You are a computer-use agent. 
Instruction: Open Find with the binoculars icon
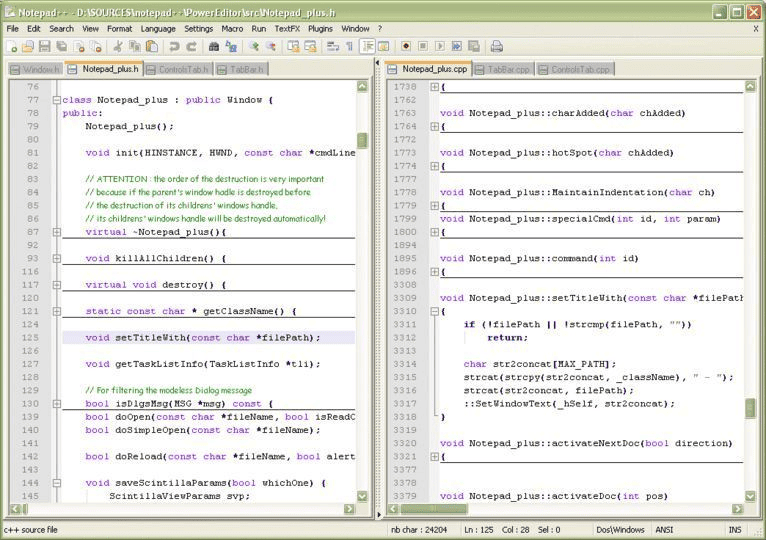(x=213, y=46)
